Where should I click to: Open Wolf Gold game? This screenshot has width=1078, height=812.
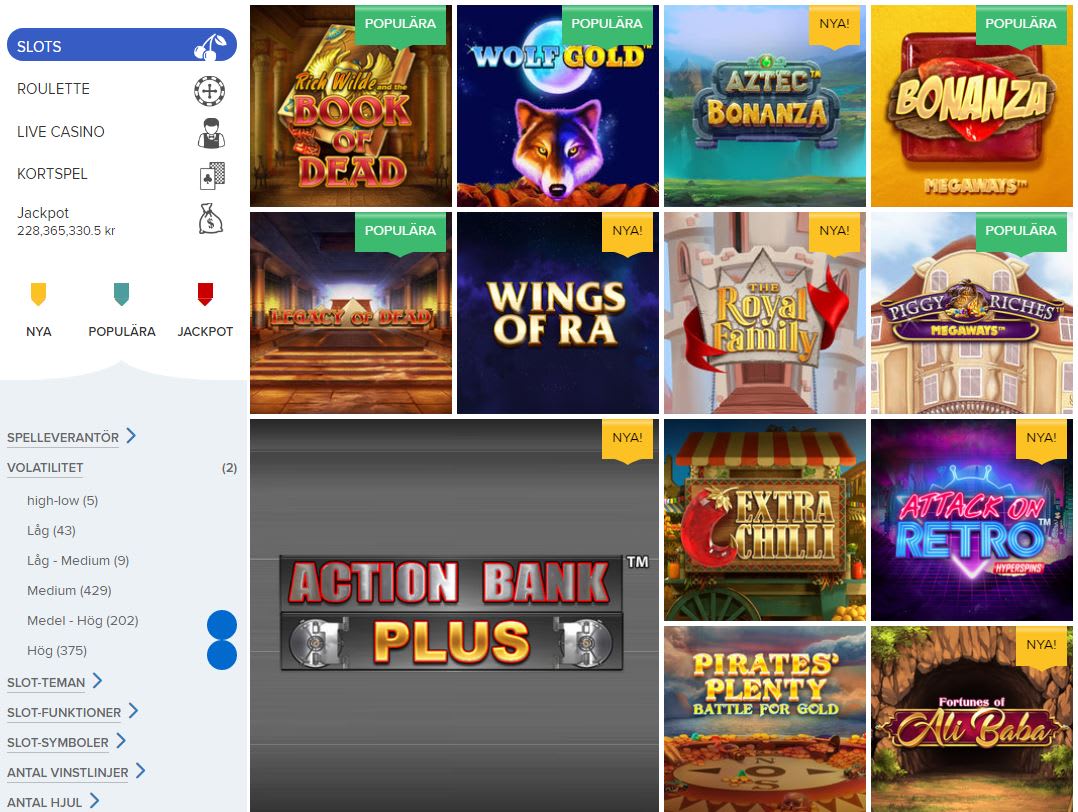pyautogui.click(x=558, y=106)
